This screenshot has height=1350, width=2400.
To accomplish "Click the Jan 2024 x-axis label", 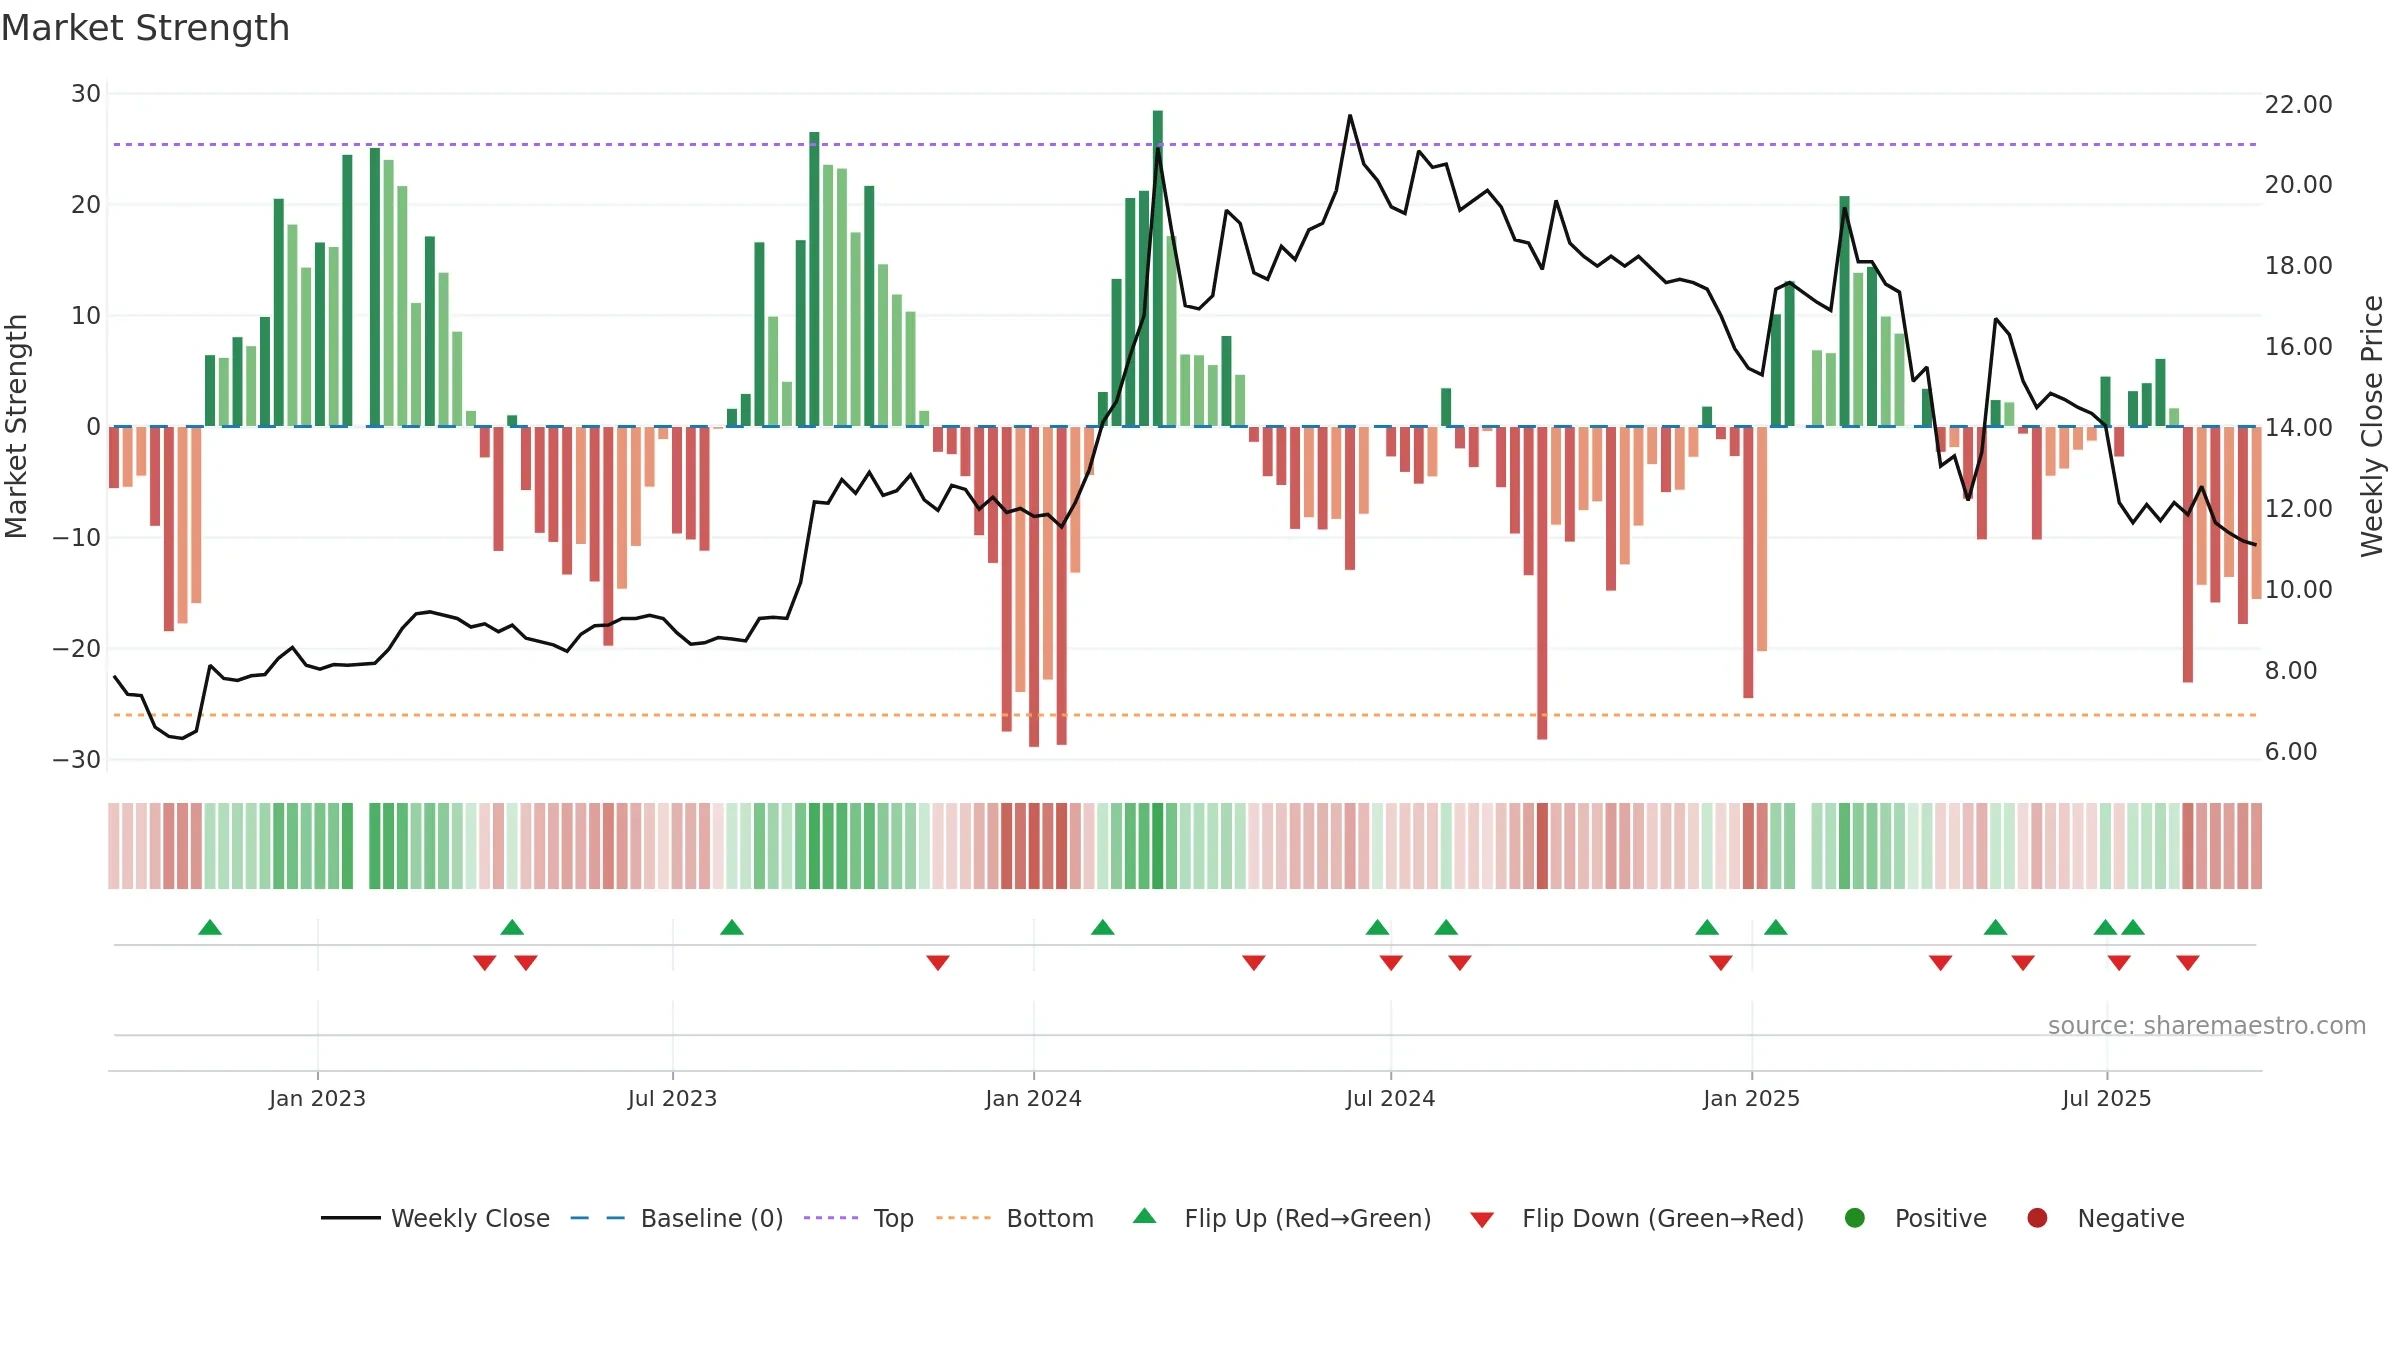I will click(1033, 1098).
